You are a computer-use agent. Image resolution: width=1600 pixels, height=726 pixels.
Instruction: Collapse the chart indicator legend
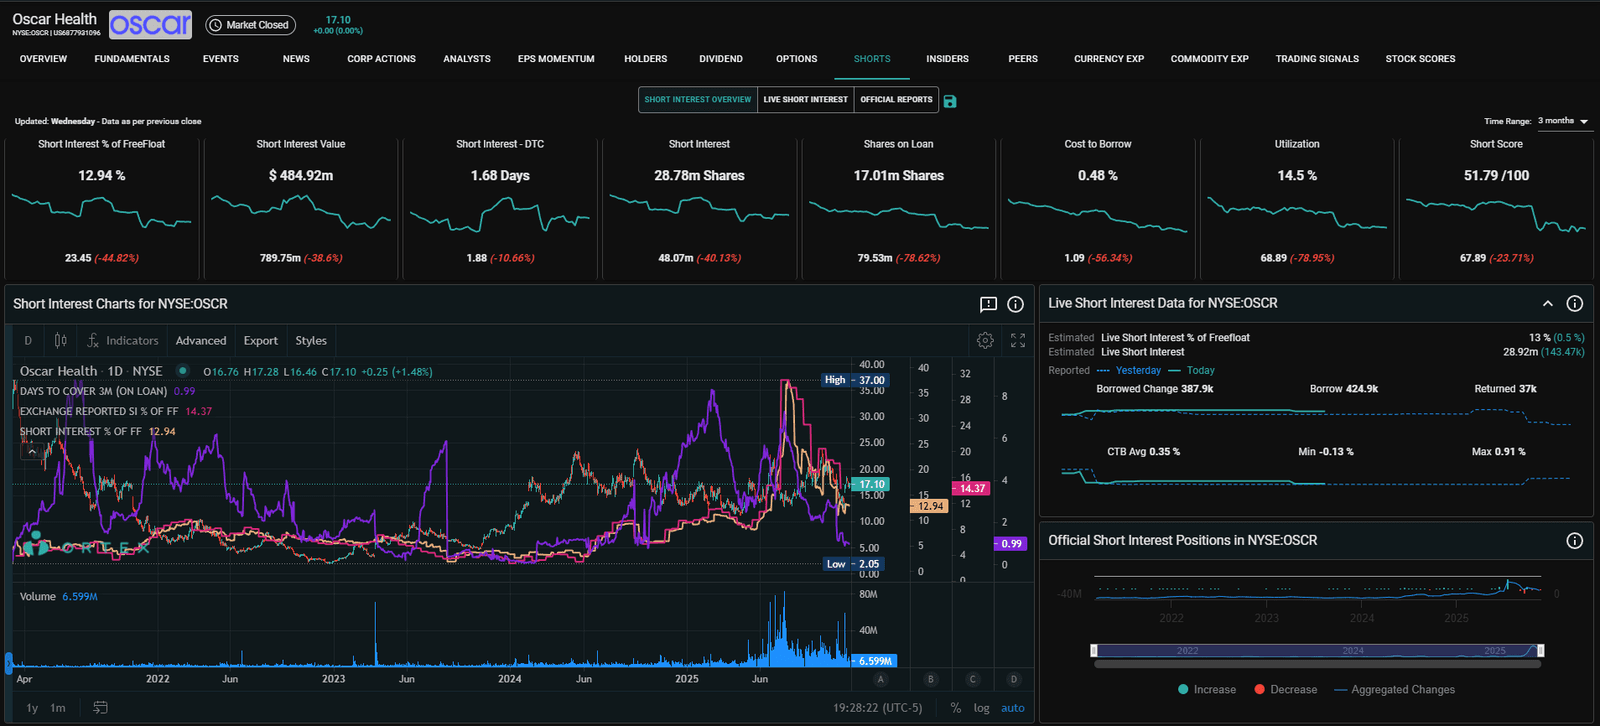tap(32, 452)
